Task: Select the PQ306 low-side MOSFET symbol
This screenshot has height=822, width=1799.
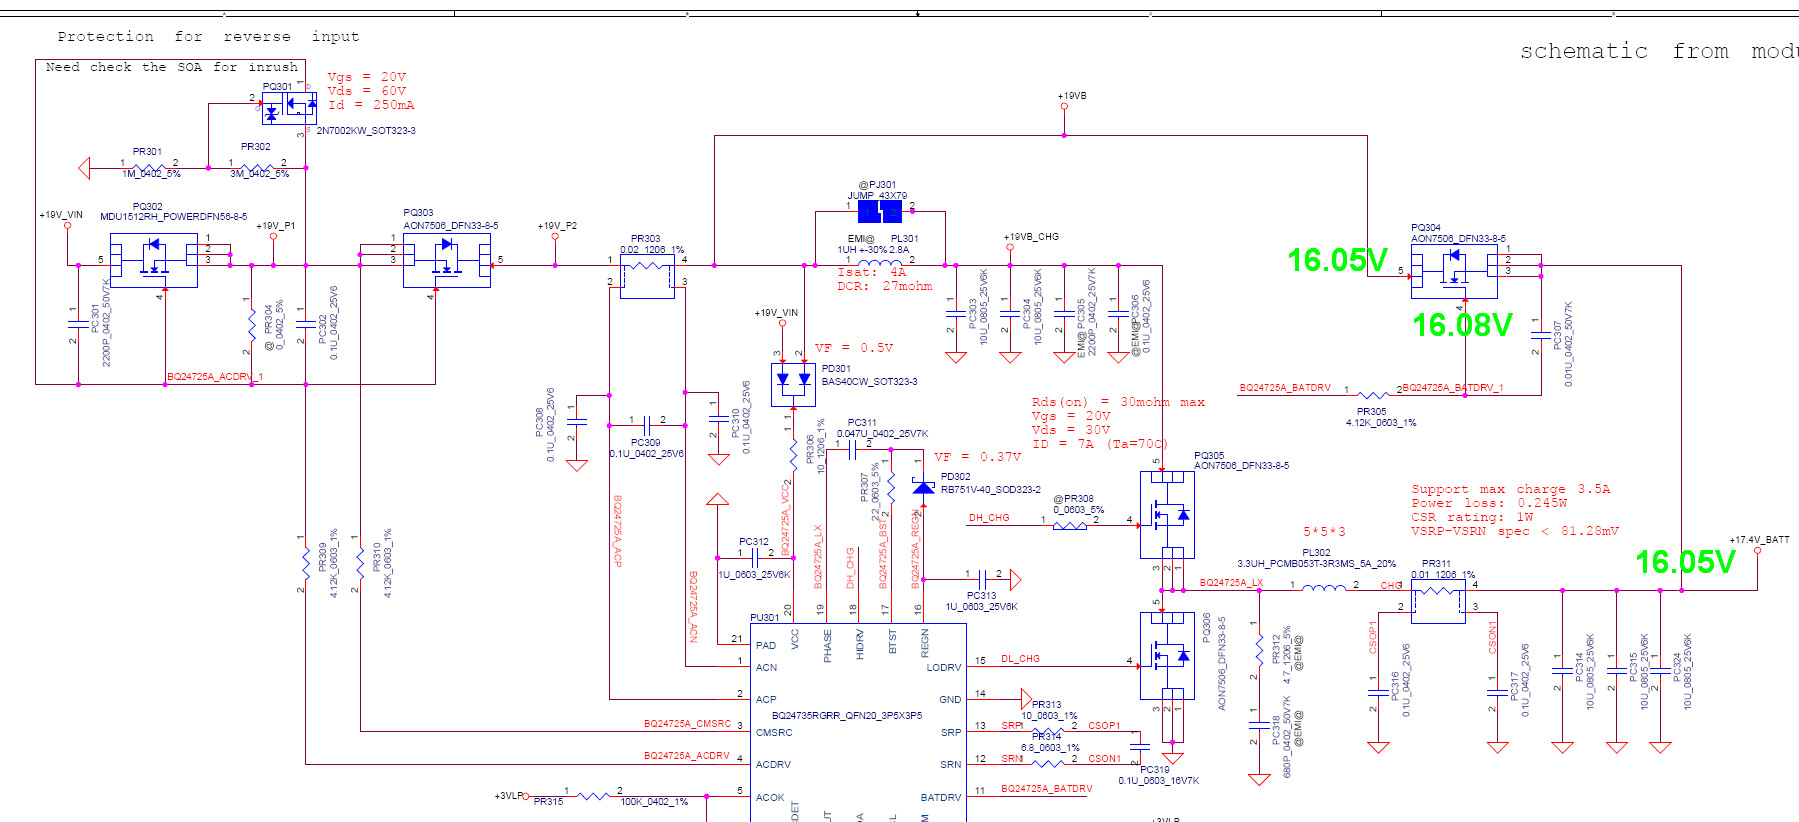Action: click(x=1167, y=656)
